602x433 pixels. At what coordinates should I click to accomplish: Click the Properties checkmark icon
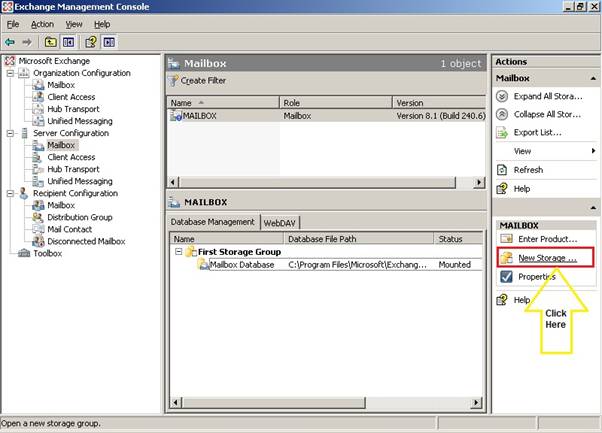(506, 276)
